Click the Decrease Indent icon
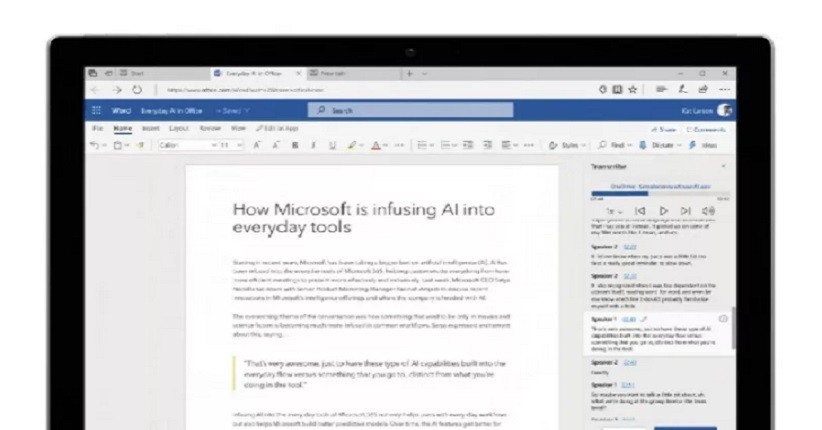 click(468, 145)
